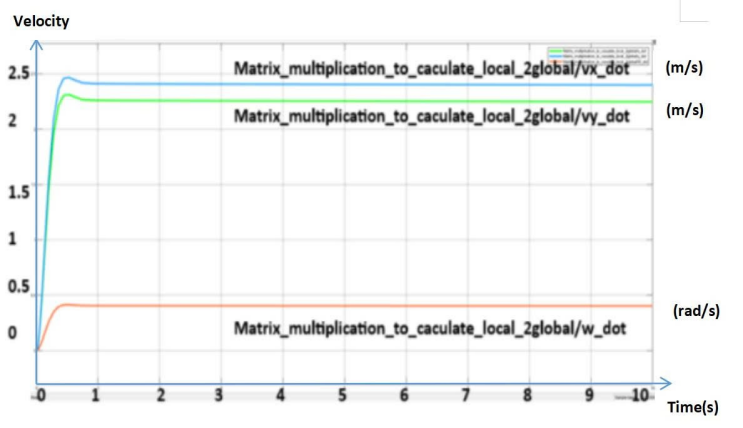Click the 1.5 tick on velocity axis
The height and width of the screenshot is (428, 743).
(x=19, y=193)
